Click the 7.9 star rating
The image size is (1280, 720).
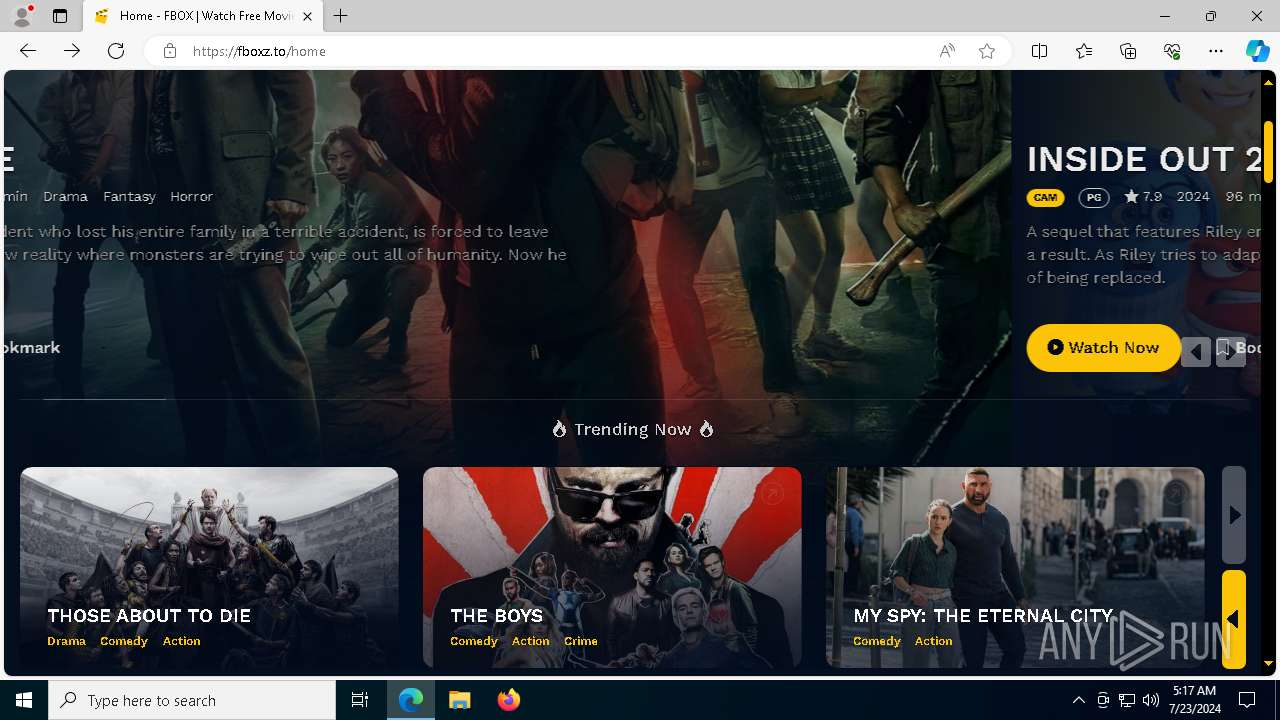(1143, 196)
